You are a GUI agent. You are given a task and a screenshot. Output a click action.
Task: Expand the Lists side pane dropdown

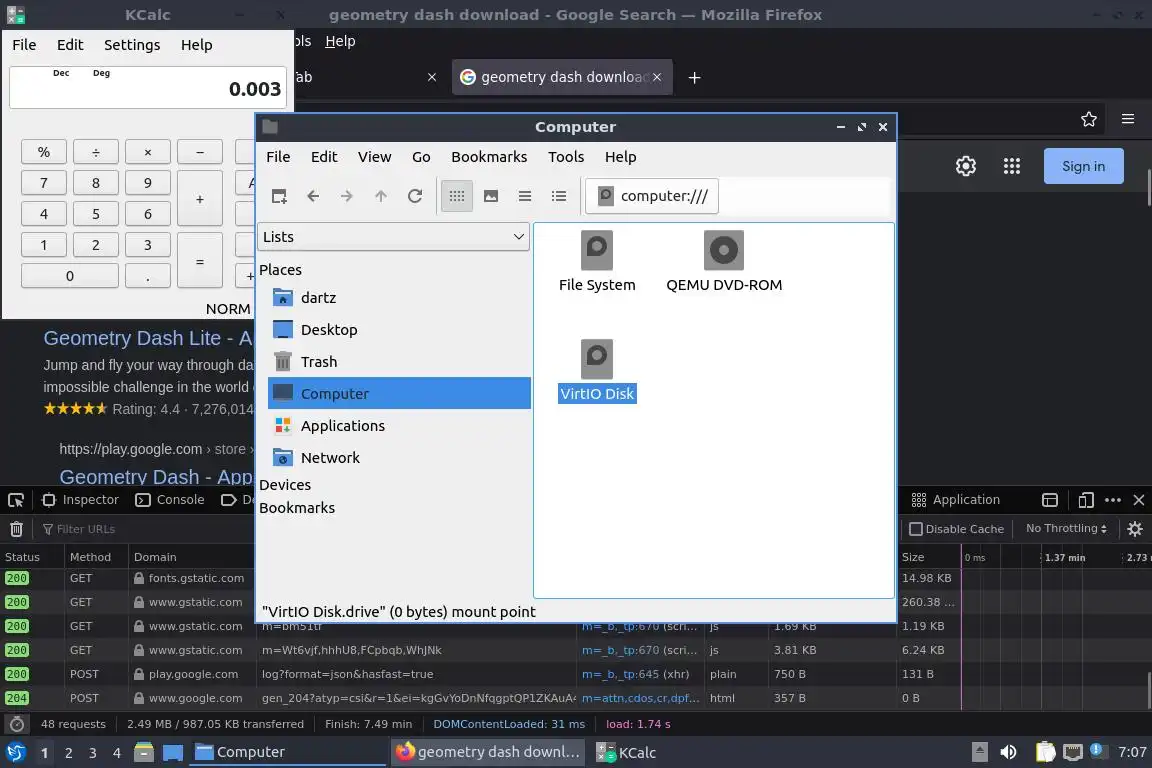394,237
